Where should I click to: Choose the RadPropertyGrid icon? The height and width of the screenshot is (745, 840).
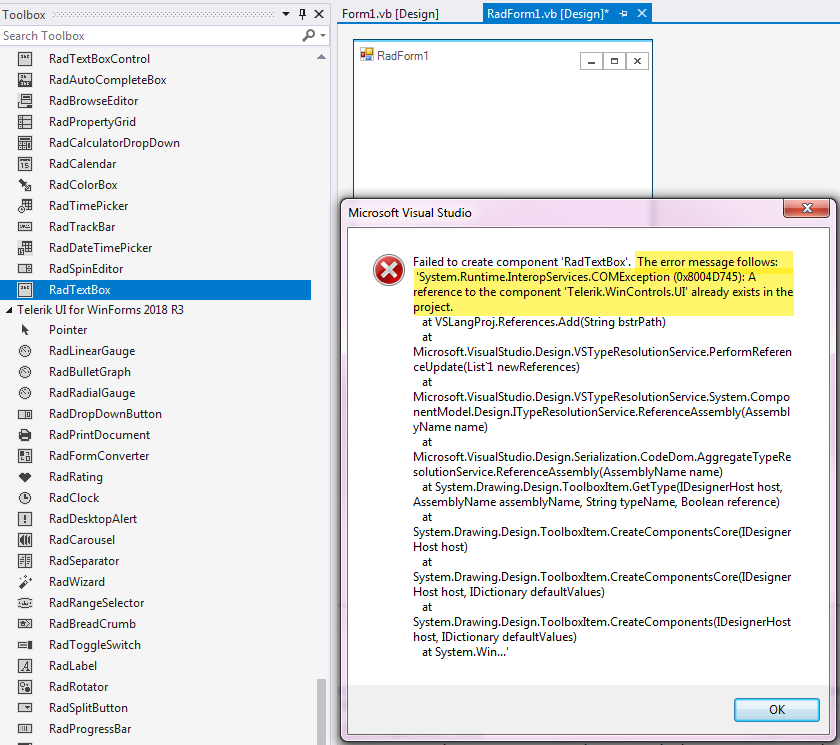click(x=25, y=122)
